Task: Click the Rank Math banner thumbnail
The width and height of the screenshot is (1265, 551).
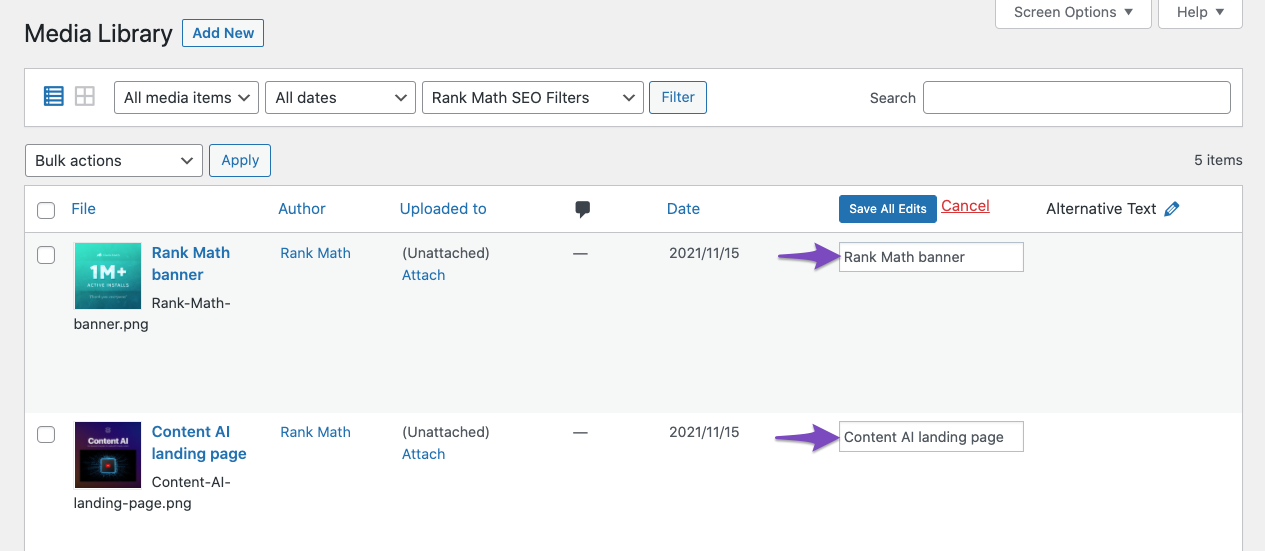Action: click(x=108, y=276)
